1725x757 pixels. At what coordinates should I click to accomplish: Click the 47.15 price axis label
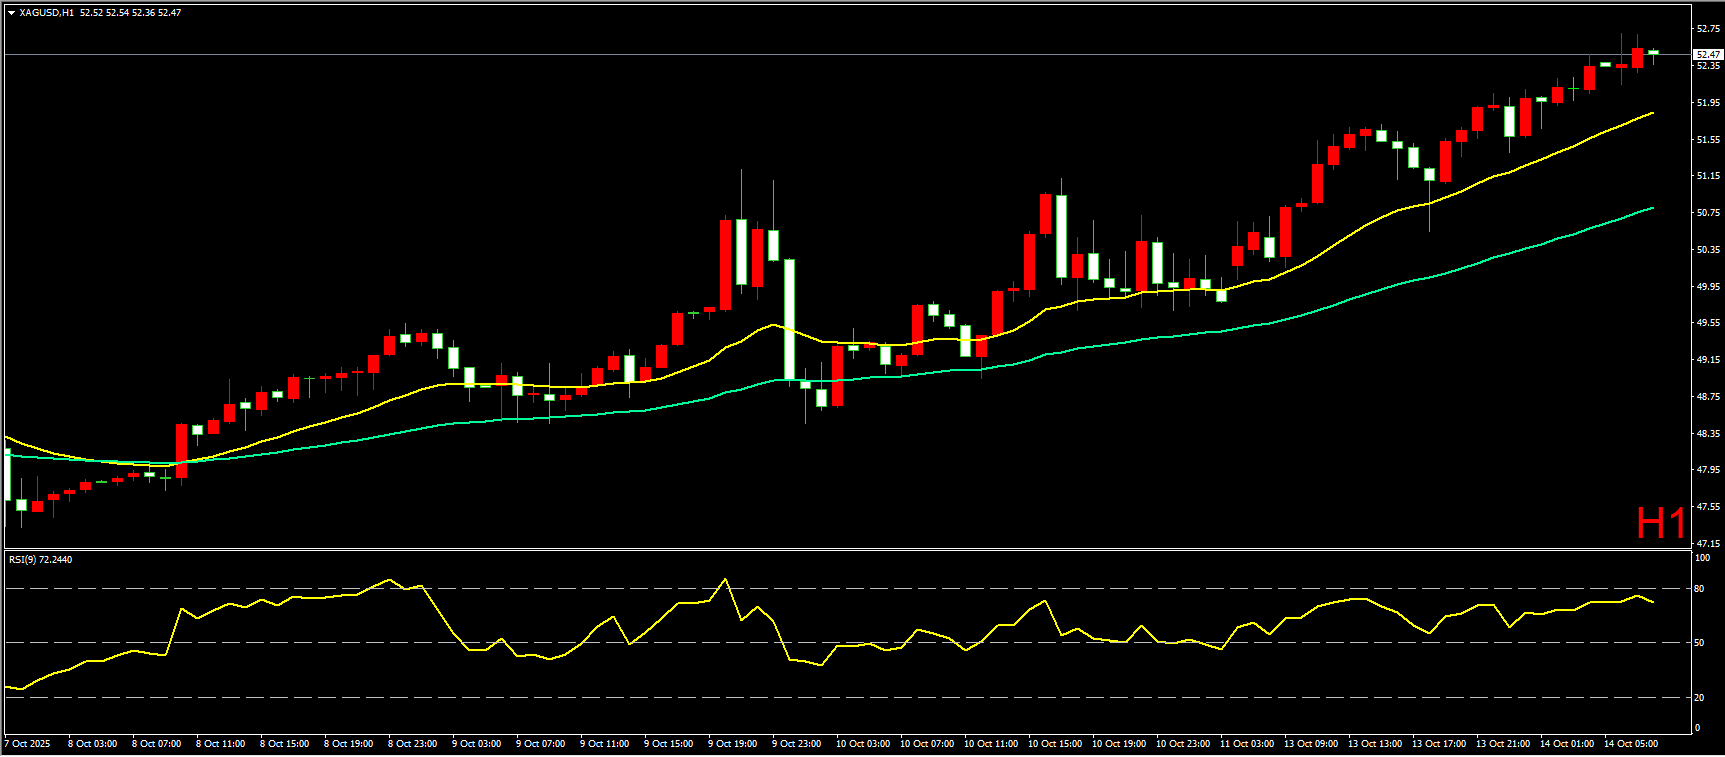point(1707,543)
